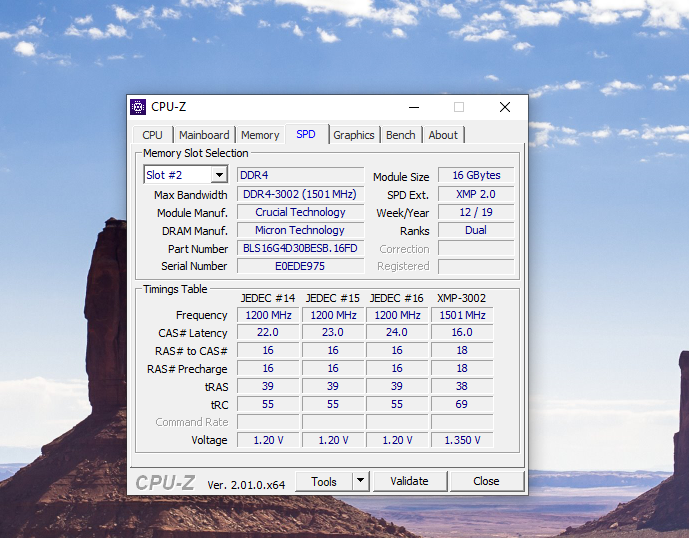The width and height of the screenshot is (689, 538).
Task: Click the empty XMP Command Rate cell
Action: pyautogui.click(x=462, y=422)
